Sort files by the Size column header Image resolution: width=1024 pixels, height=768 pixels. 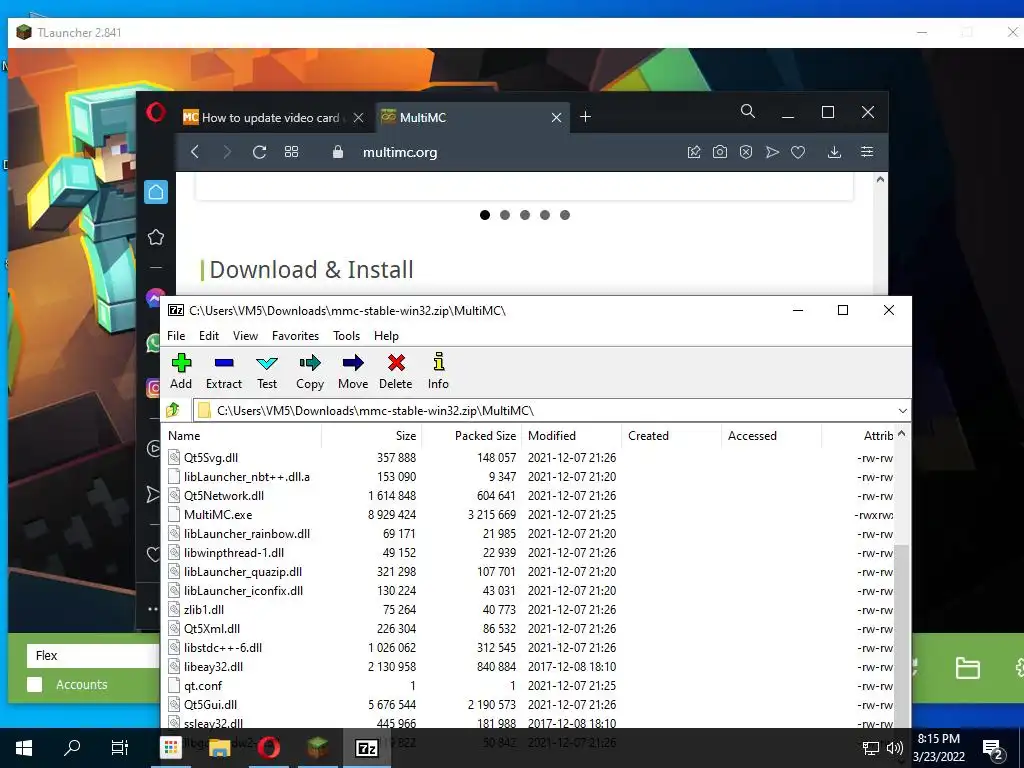[372, 436]
